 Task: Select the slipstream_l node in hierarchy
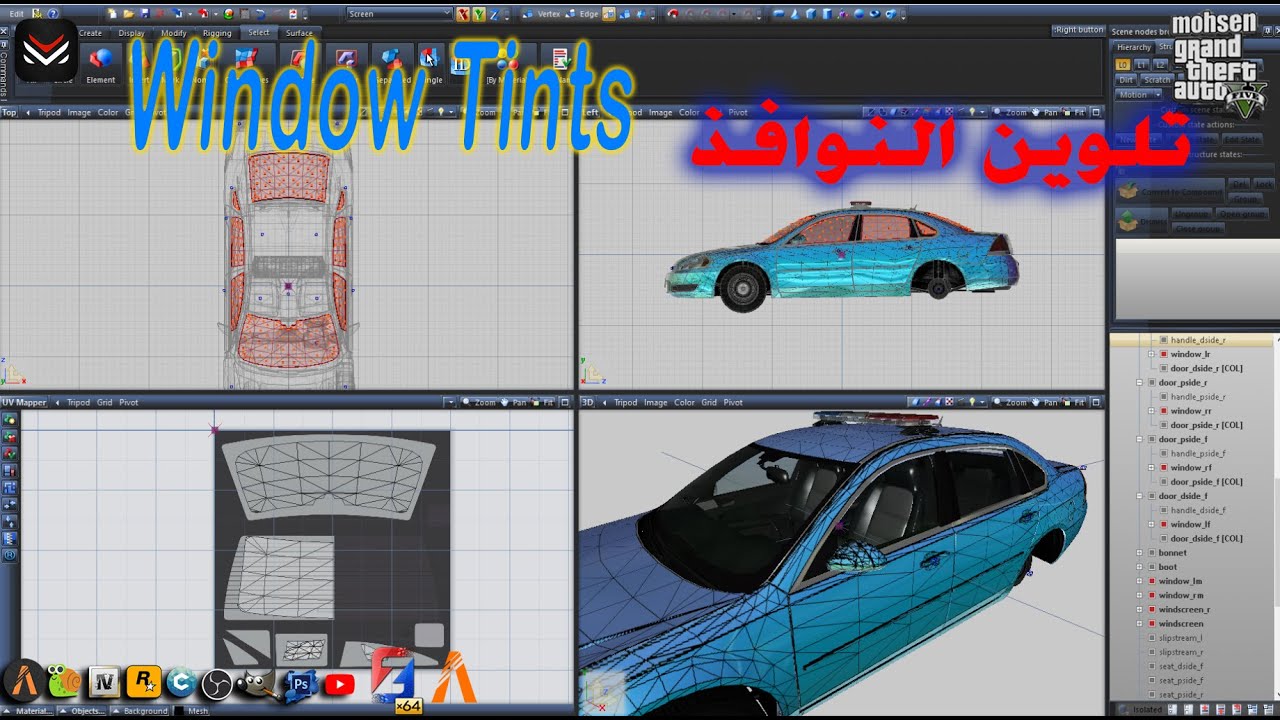click(x=1180, y=637)
